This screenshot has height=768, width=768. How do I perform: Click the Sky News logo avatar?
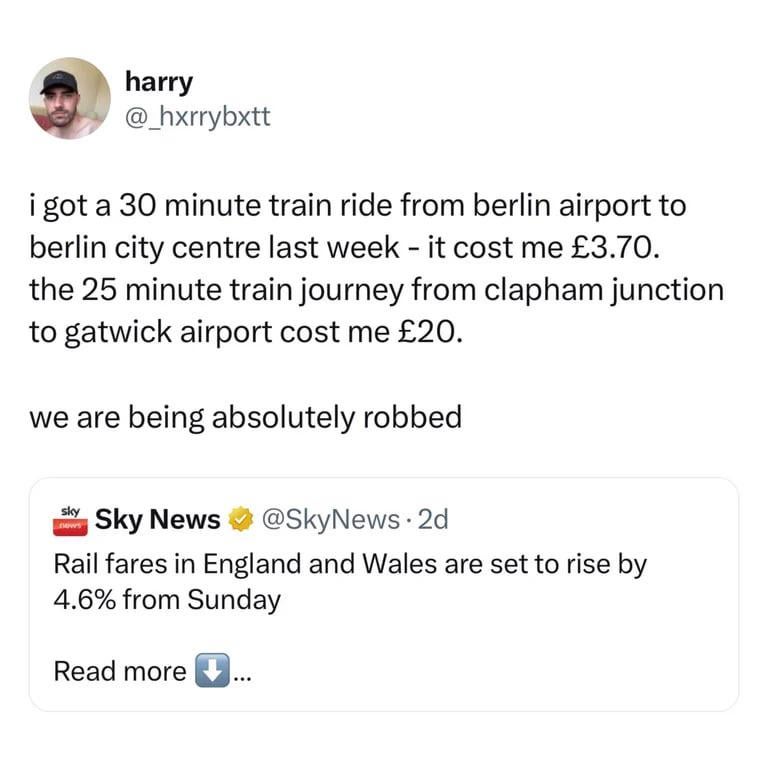[69, 519]
